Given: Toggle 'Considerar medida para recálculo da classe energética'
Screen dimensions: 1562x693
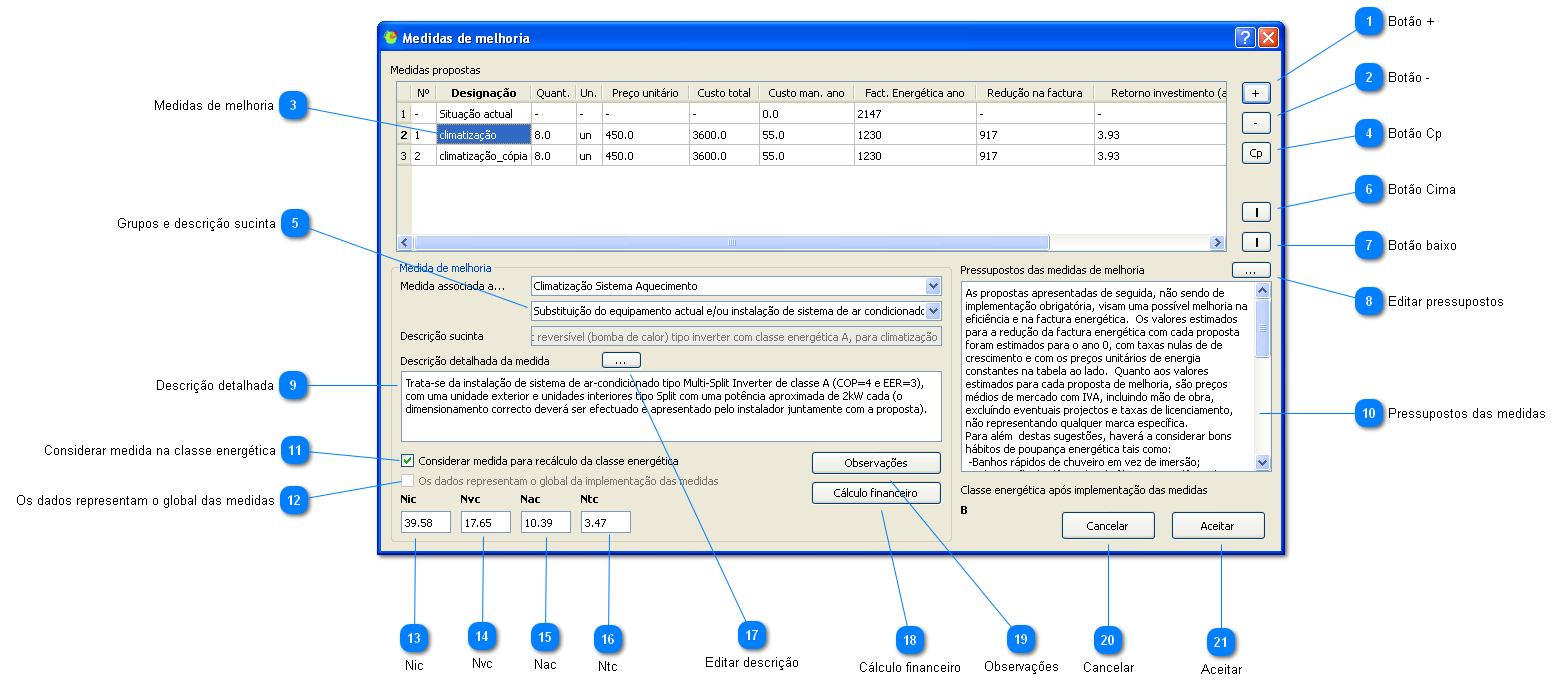Looking at the screenshot, I should tap(408, 461).
